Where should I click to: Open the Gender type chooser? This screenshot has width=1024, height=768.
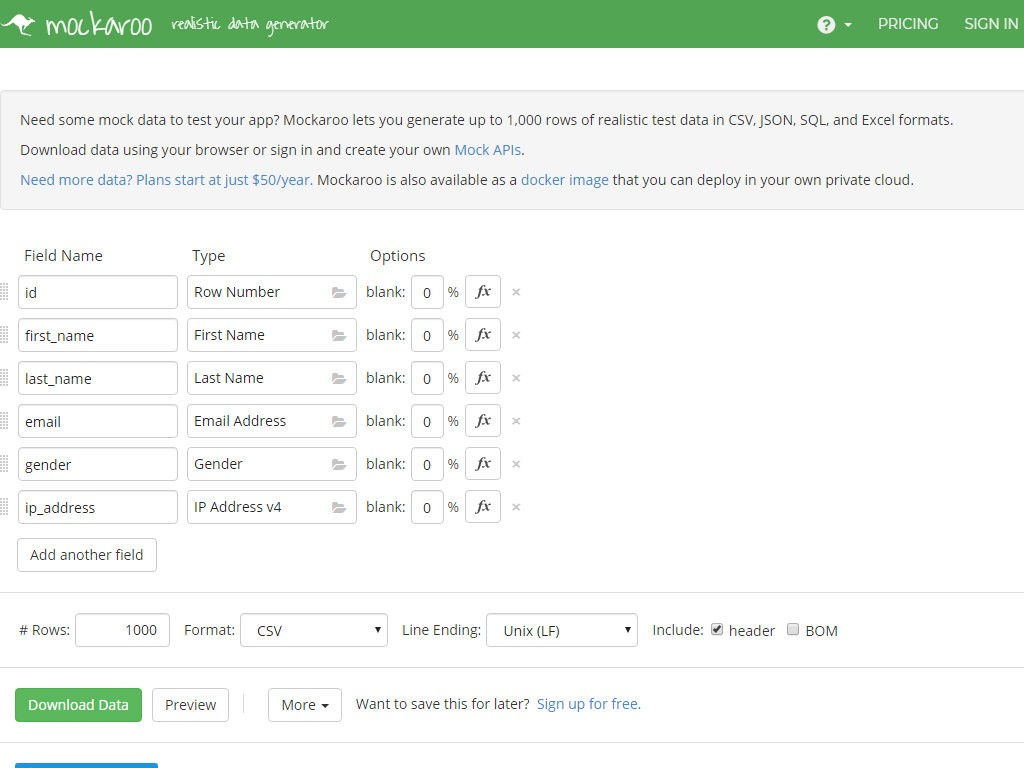[272, 464]
